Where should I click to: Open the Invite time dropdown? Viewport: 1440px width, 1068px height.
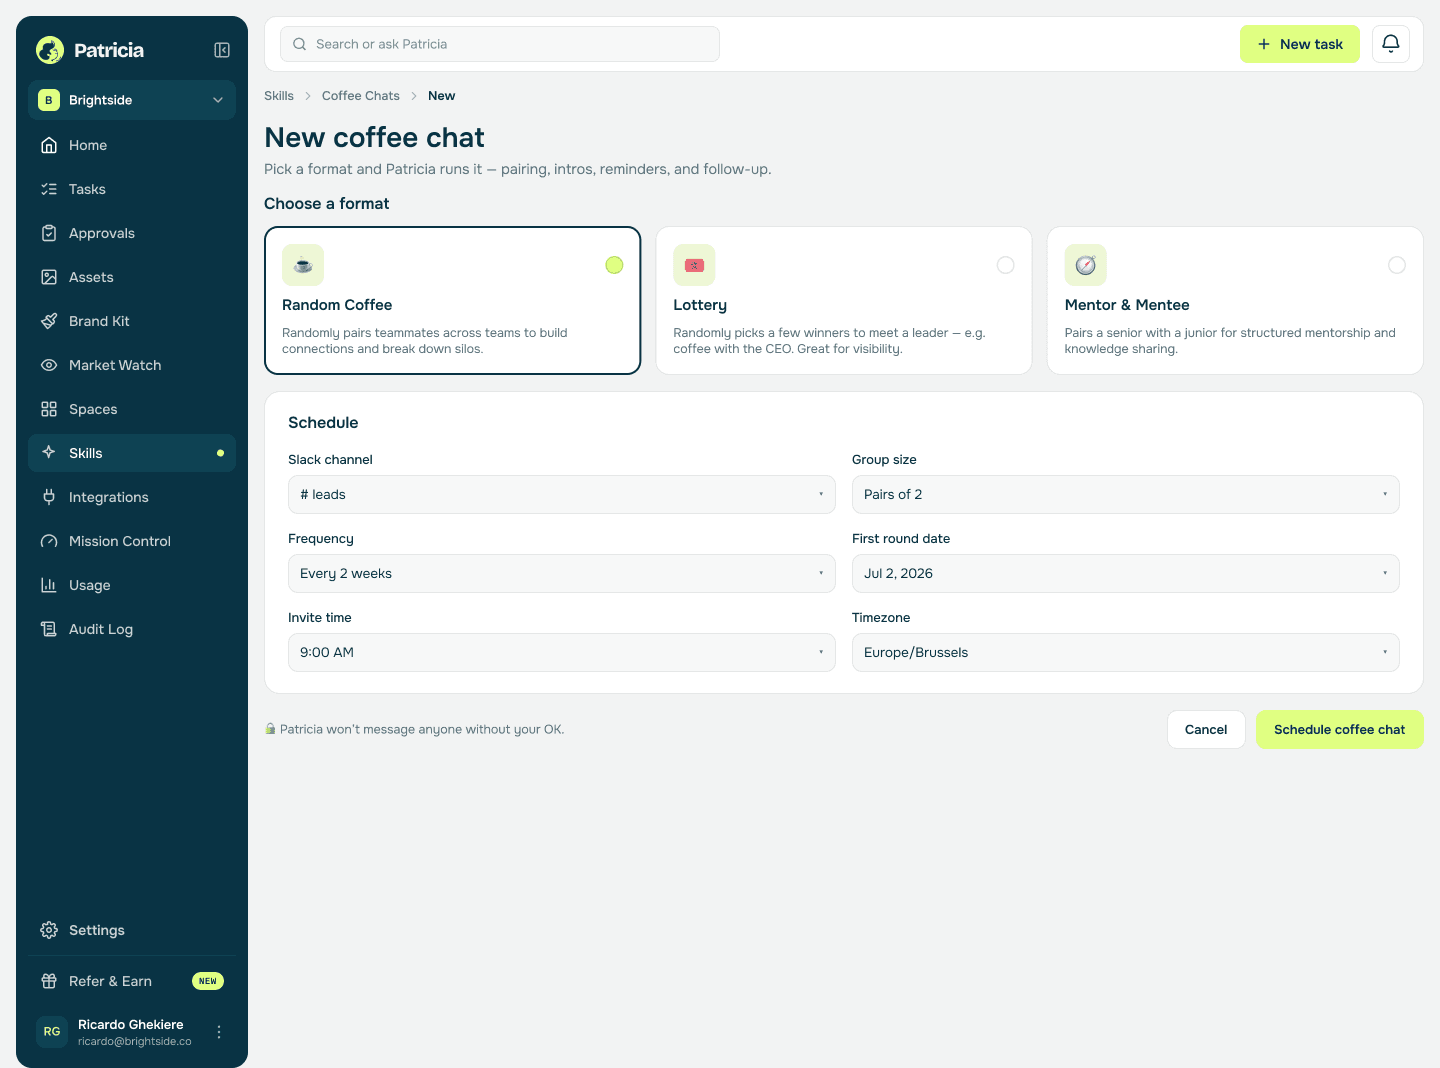coord(561,652)
